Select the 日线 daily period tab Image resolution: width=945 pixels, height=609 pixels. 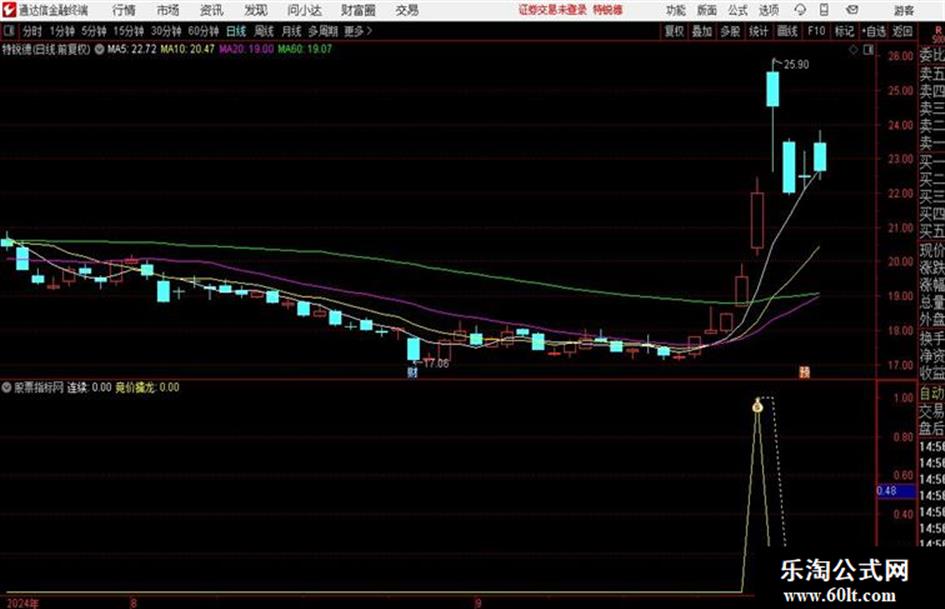click(236, 31)
